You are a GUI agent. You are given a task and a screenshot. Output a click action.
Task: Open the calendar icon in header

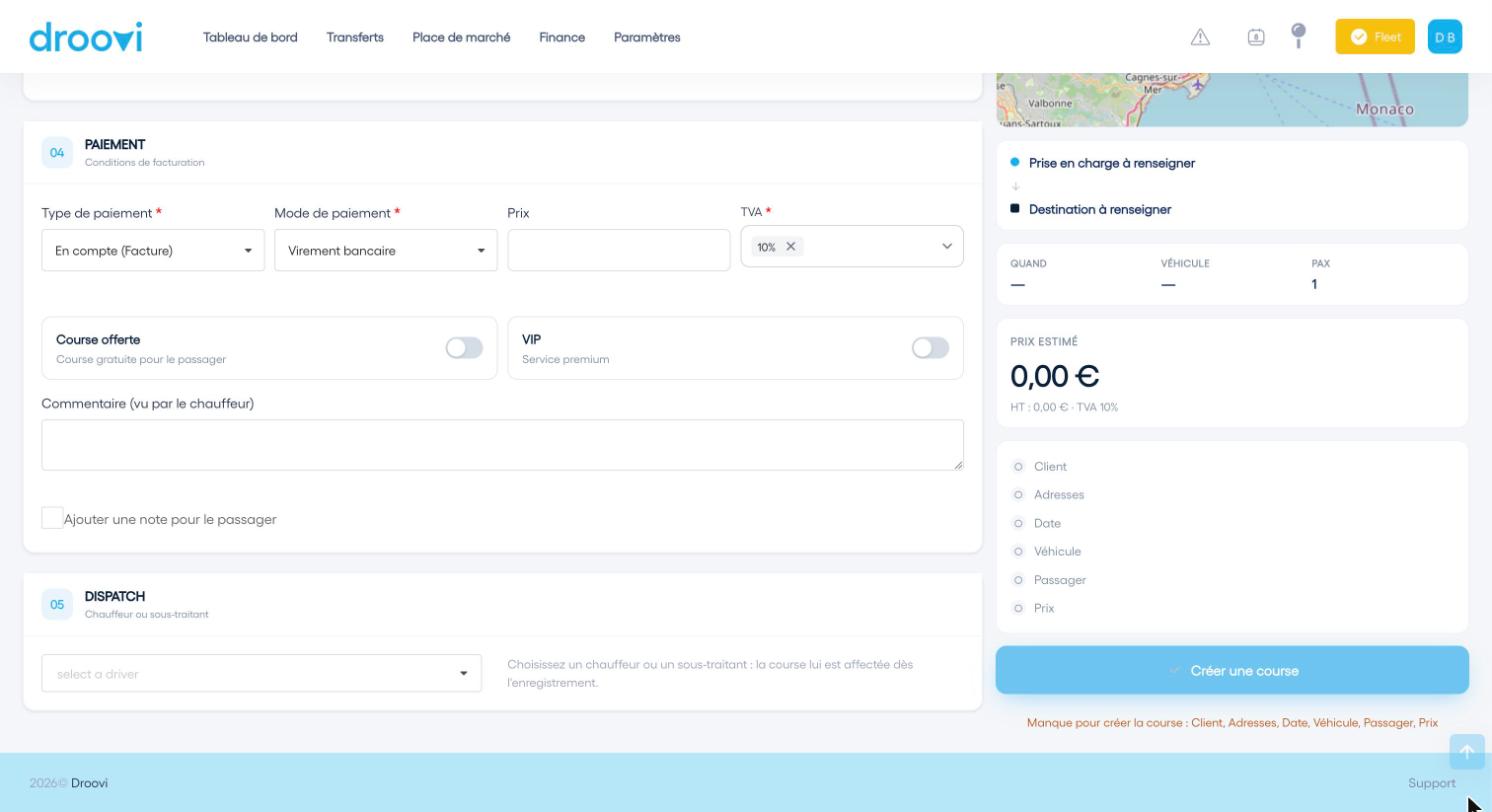[1256, 37]
